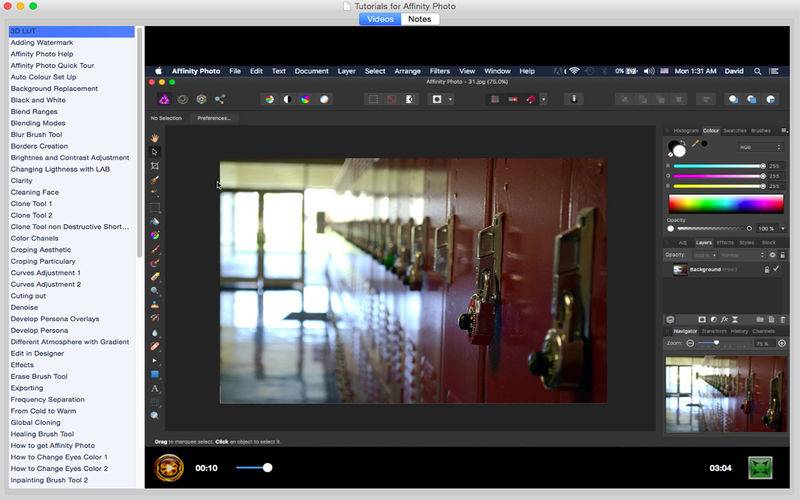Select the Hand (view) tool
Image resolution: width=800 pixels, height=500 pixels.
point(155,138)
